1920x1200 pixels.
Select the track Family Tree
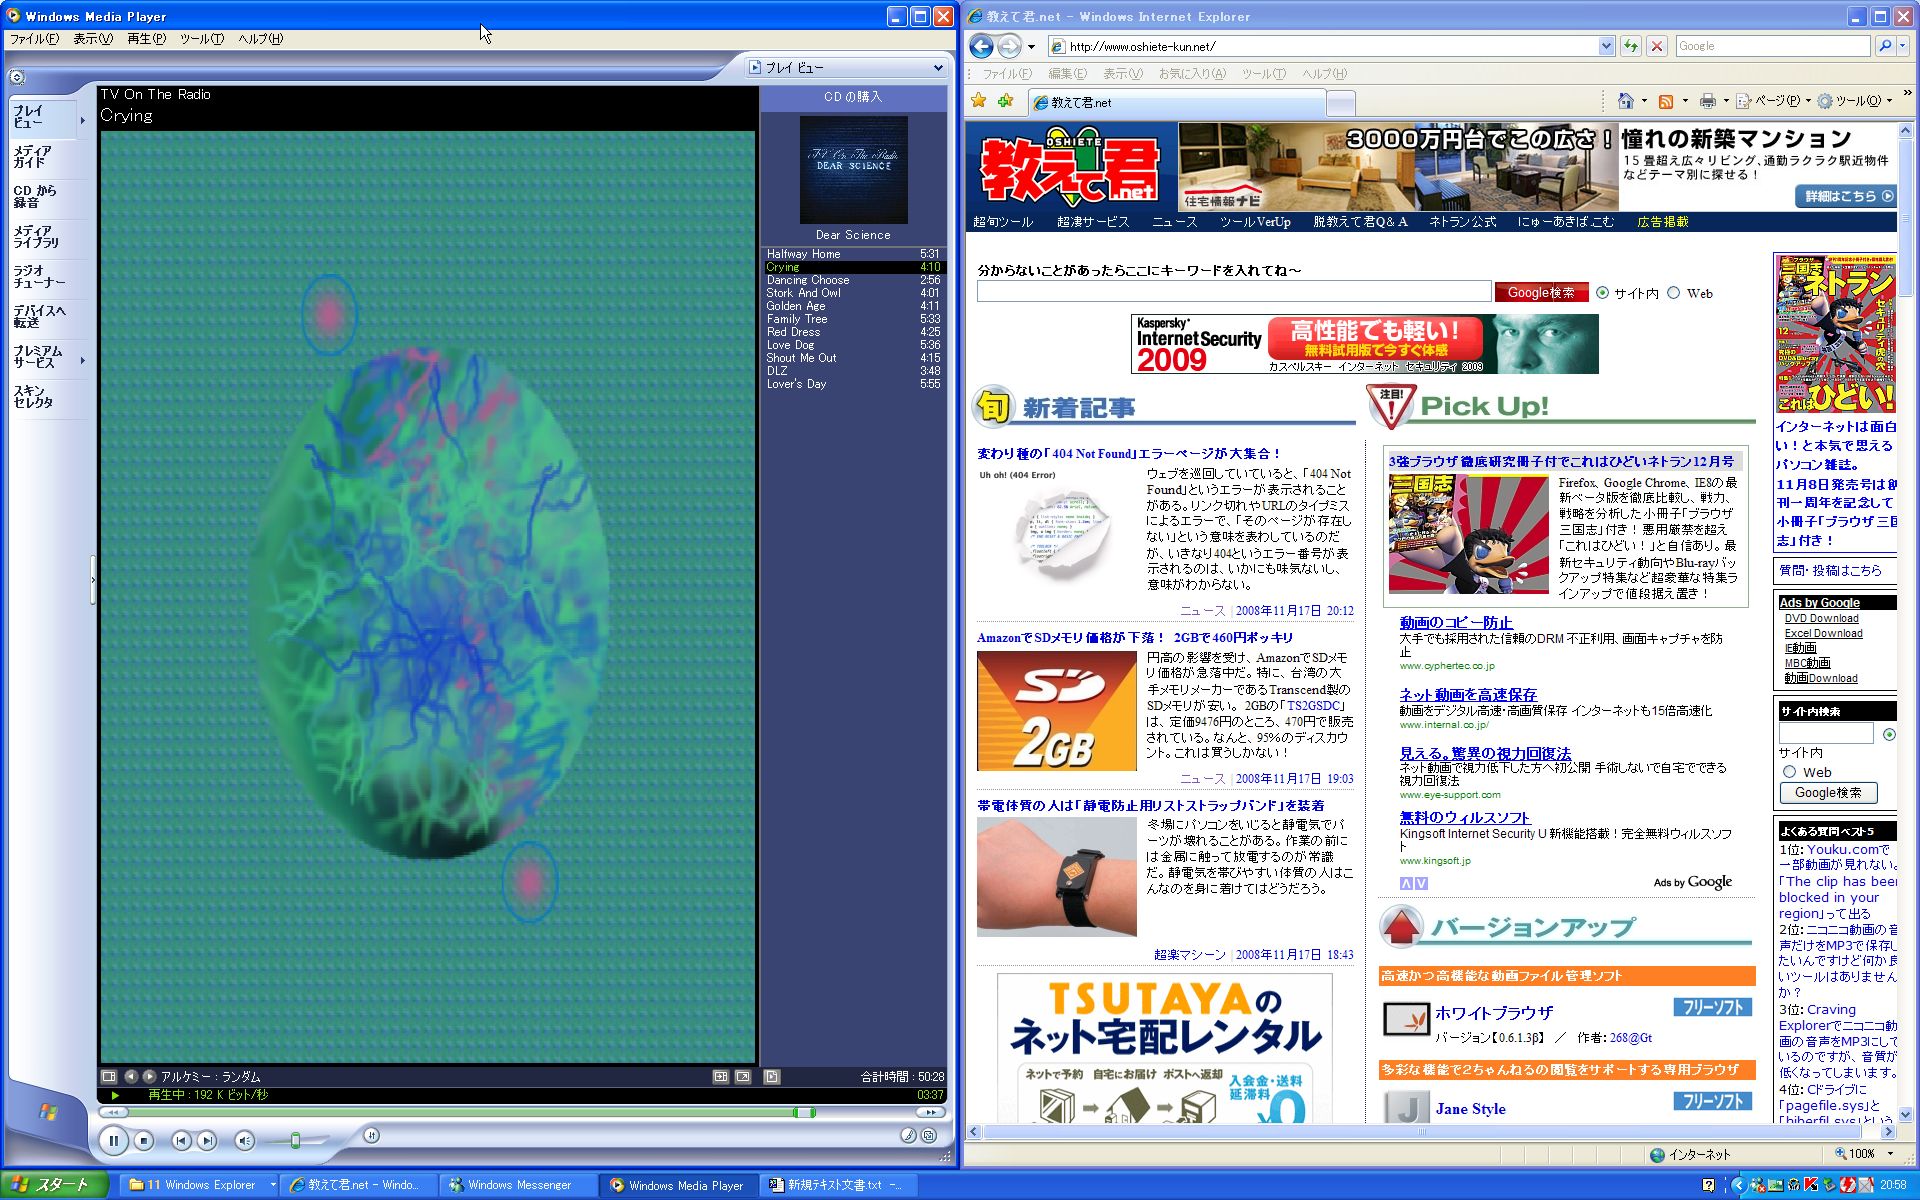point(853,319)
